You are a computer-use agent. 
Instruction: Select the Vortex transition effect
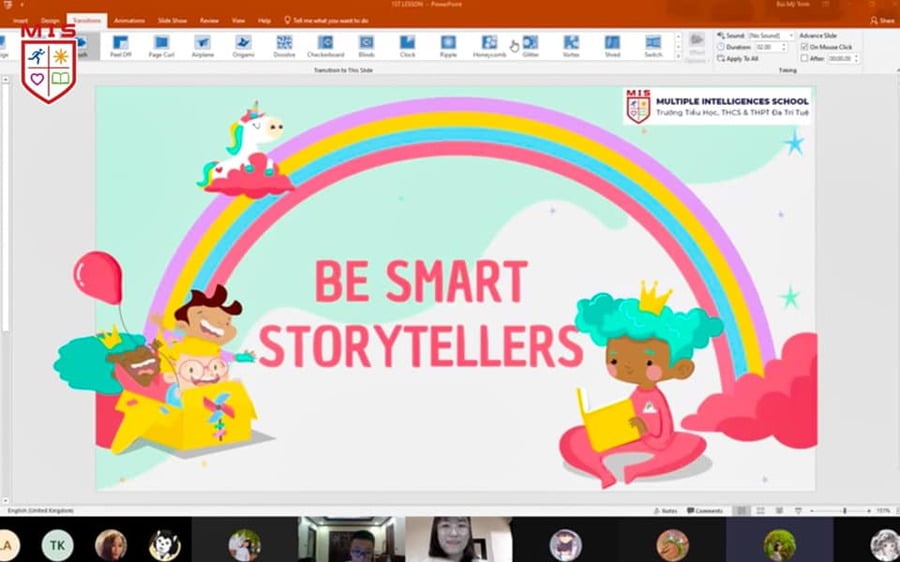(571, 45)
